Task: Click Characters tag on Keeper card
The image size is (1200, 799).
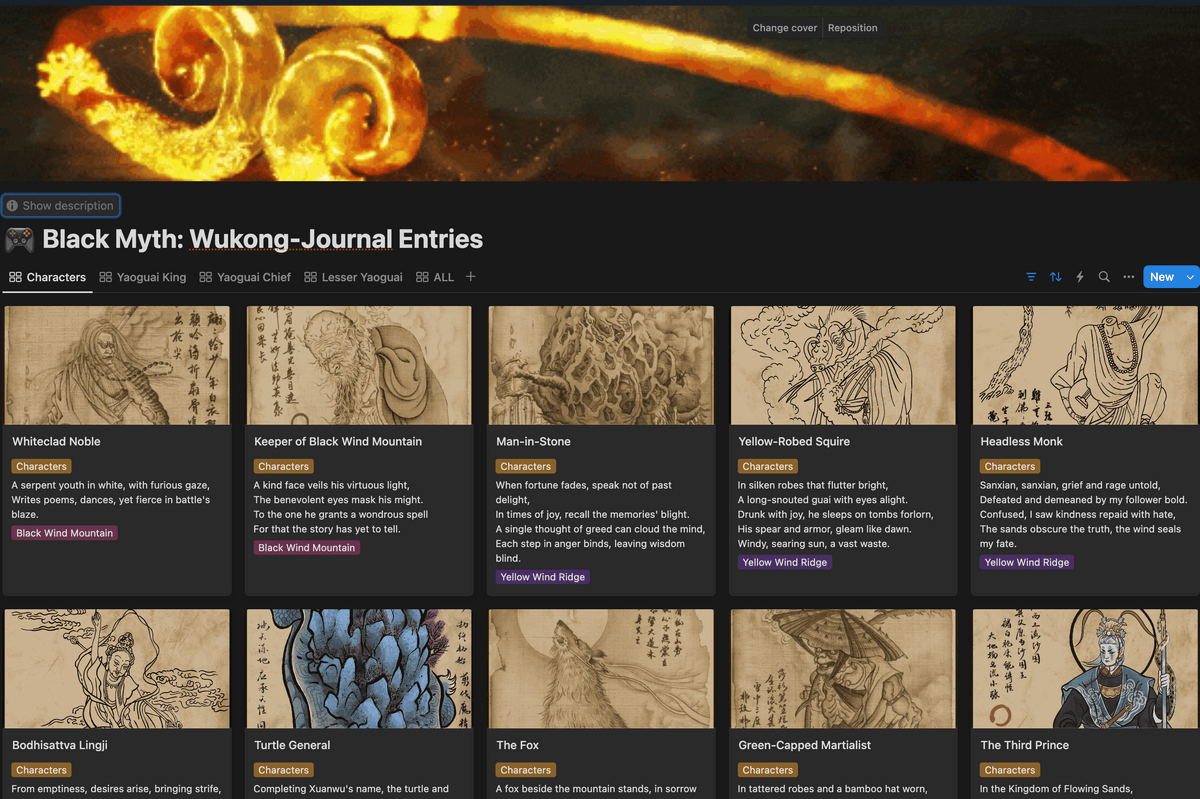Action: (x=284, y=466)
